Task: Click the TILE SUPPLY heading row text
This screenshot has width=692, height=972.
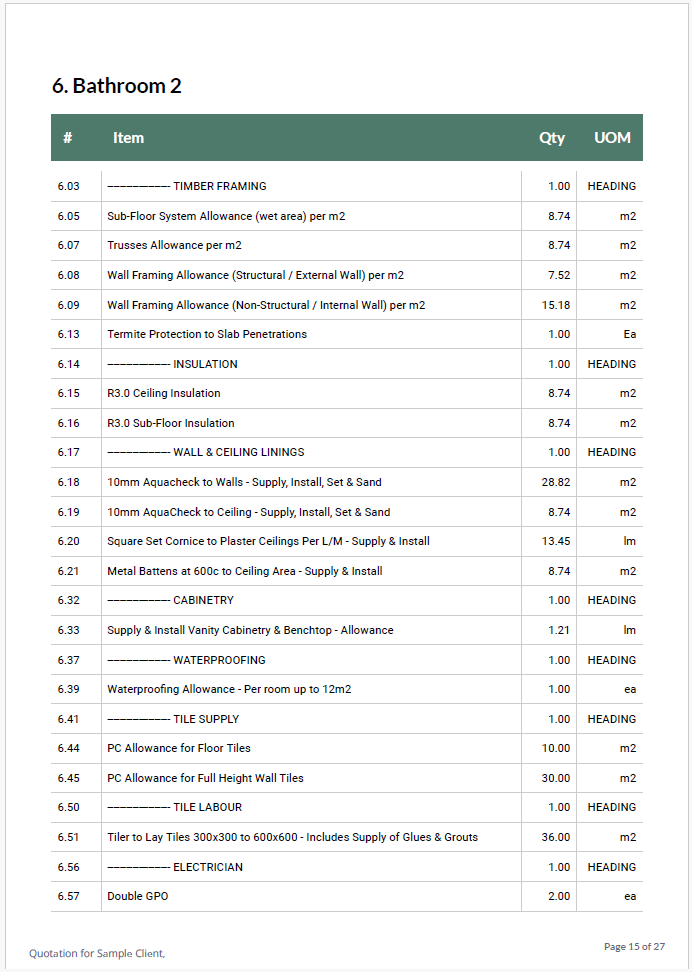Action: [173, 719]
